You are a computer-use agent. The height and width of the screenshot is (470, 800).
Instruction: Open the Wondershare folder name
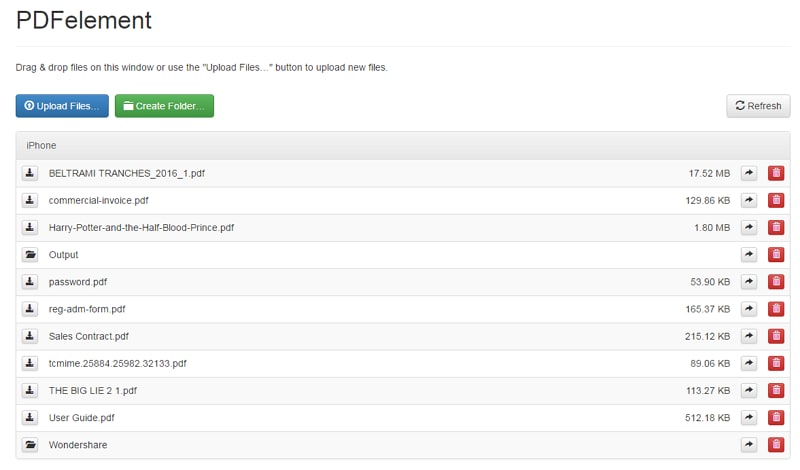coord(78,444)
